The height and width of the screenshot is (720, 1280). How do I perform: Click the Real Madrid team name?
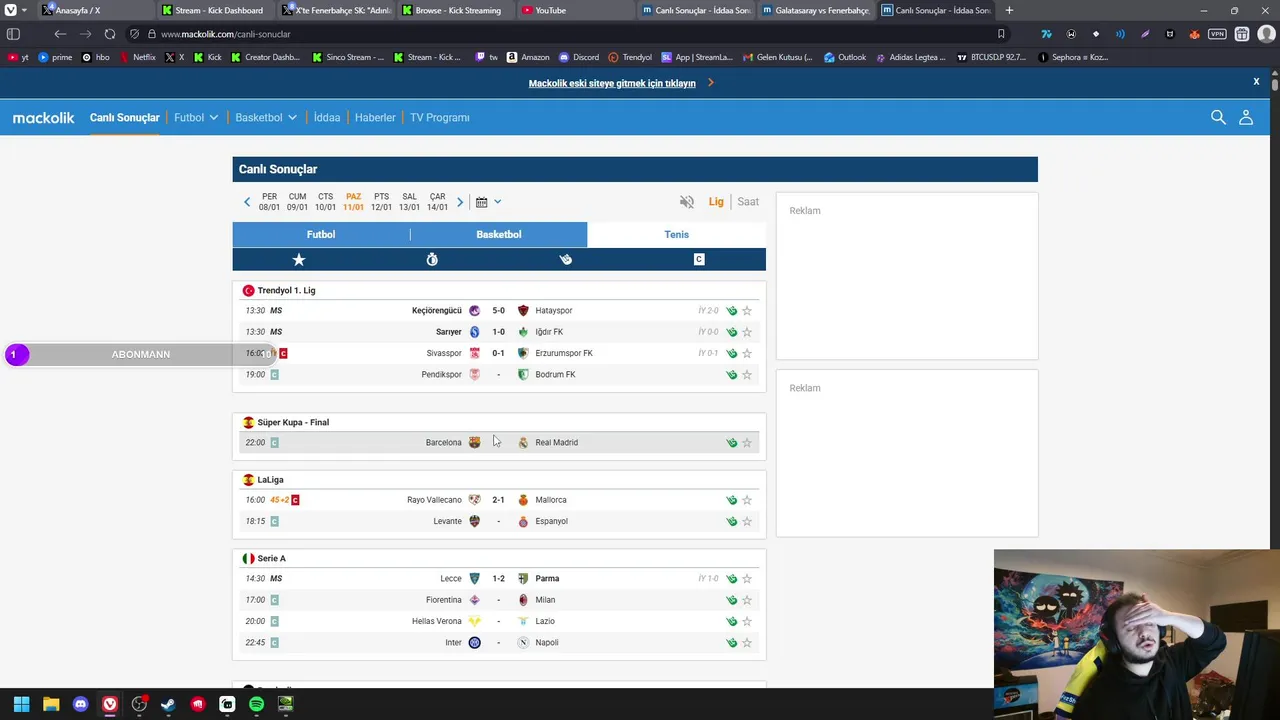(556, 443)
